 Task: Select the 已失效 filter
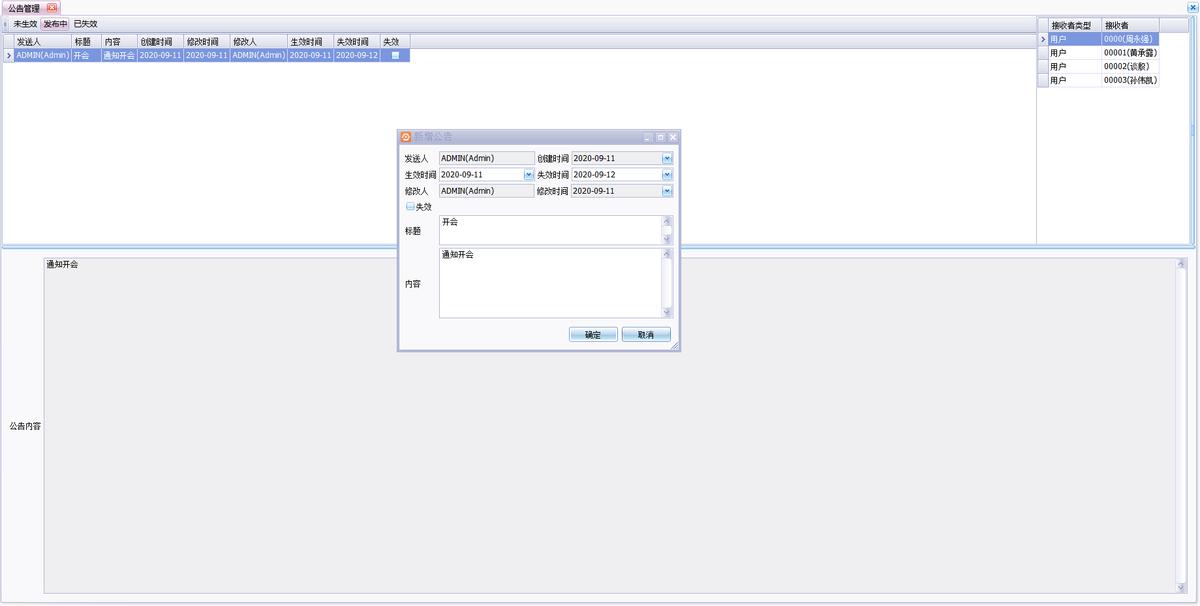tap(86, 24)
